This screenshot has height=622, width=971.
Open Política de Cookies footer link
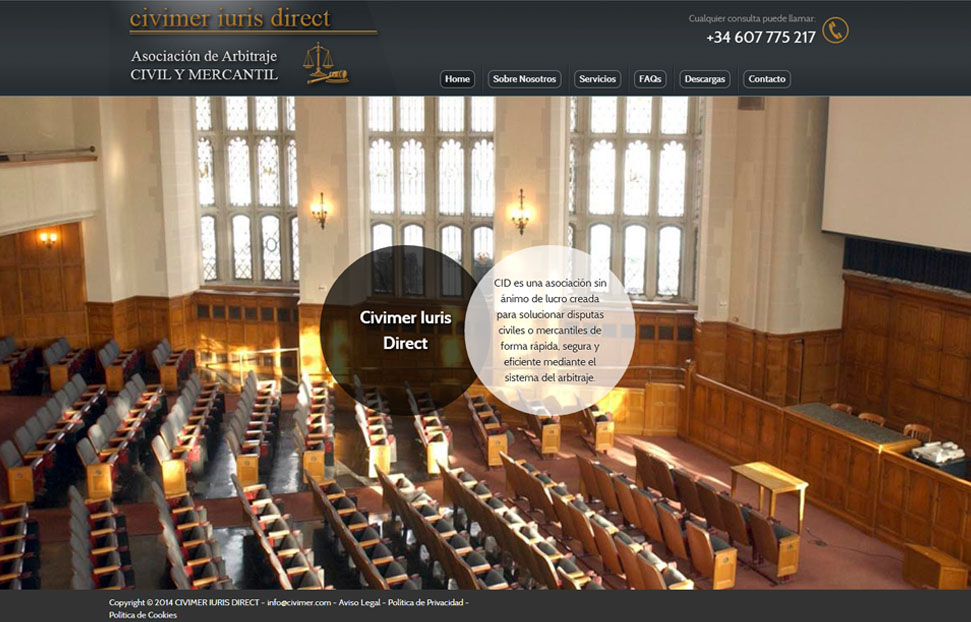(x=143, y=615)
